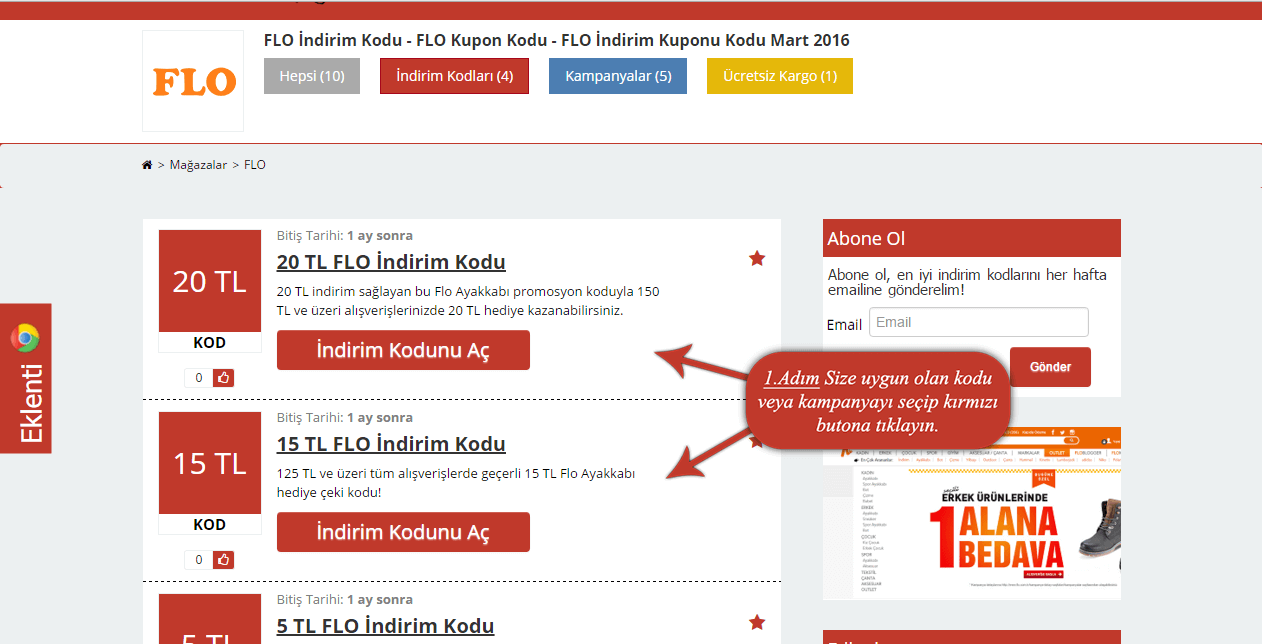Show Ücretsiz Kargo (1) offers

click(x=780, y=76)
